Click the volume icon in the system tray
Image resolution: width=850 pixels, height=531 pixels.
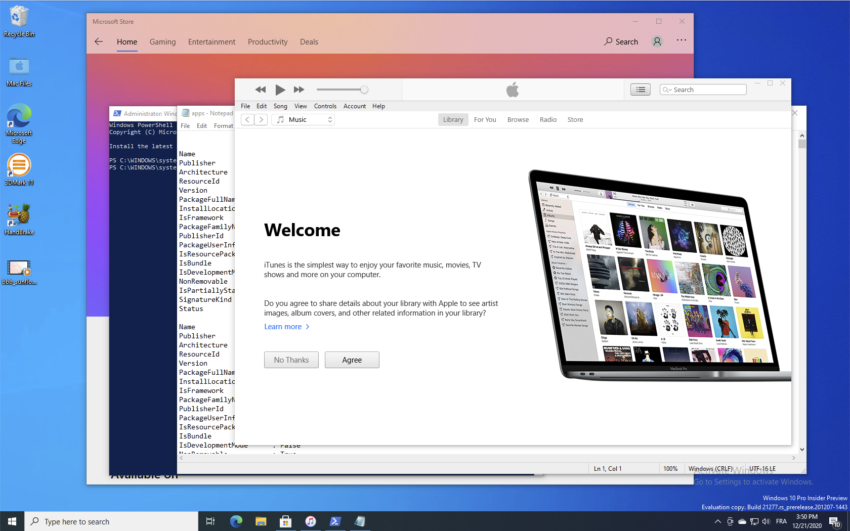click(765, 522)
